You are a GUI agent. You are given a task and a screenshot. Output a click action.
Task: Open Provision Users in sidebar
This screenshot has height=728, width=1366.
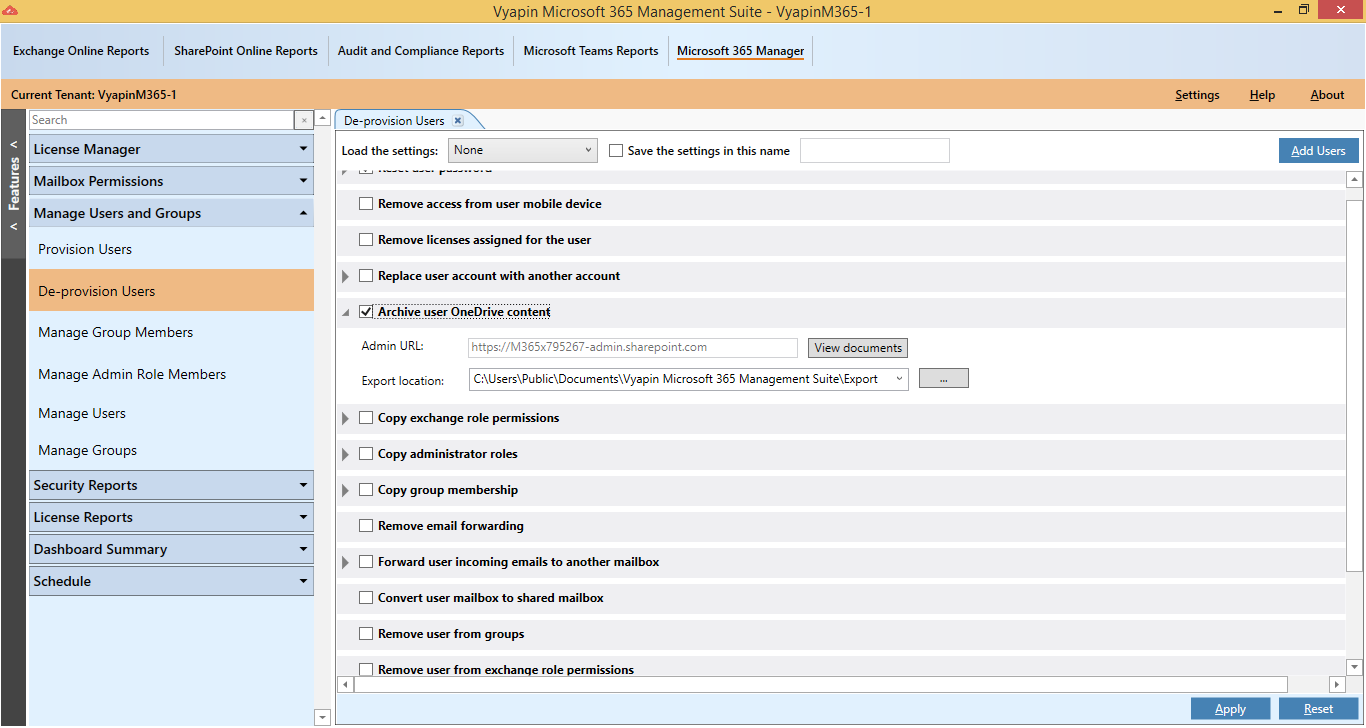(171, 249)
